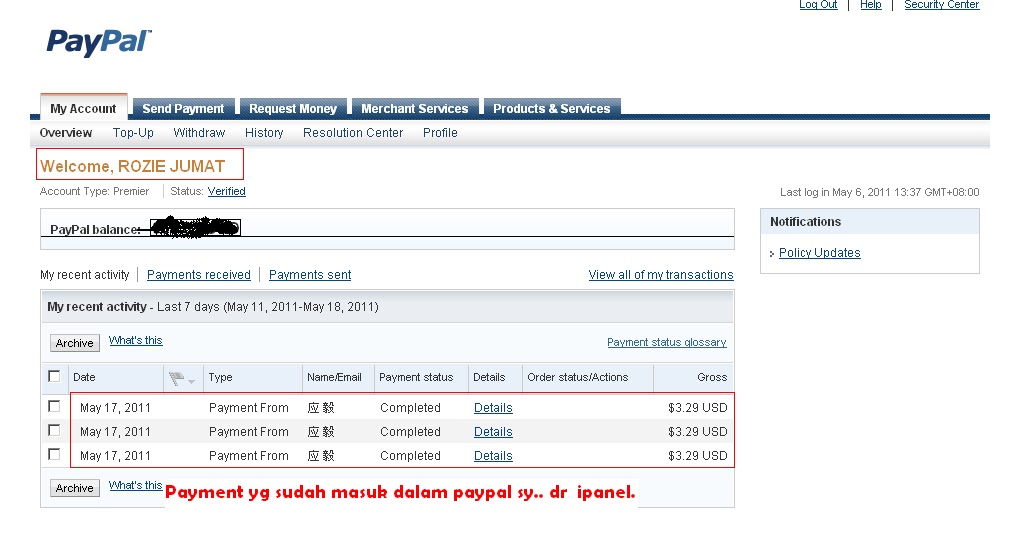Click the Order status/Actions column header
This screenshot has width=1027, height=533.
pos(578,377)
